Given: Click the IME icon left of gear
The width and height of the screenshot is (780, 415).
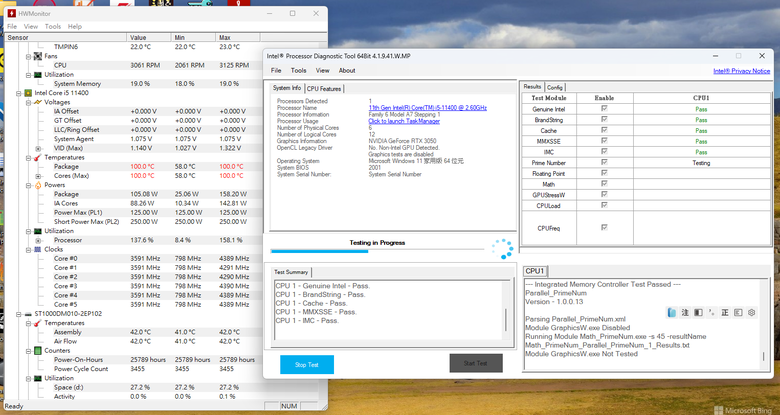Looking at the screenshot, I should click(x=738, y=312).
